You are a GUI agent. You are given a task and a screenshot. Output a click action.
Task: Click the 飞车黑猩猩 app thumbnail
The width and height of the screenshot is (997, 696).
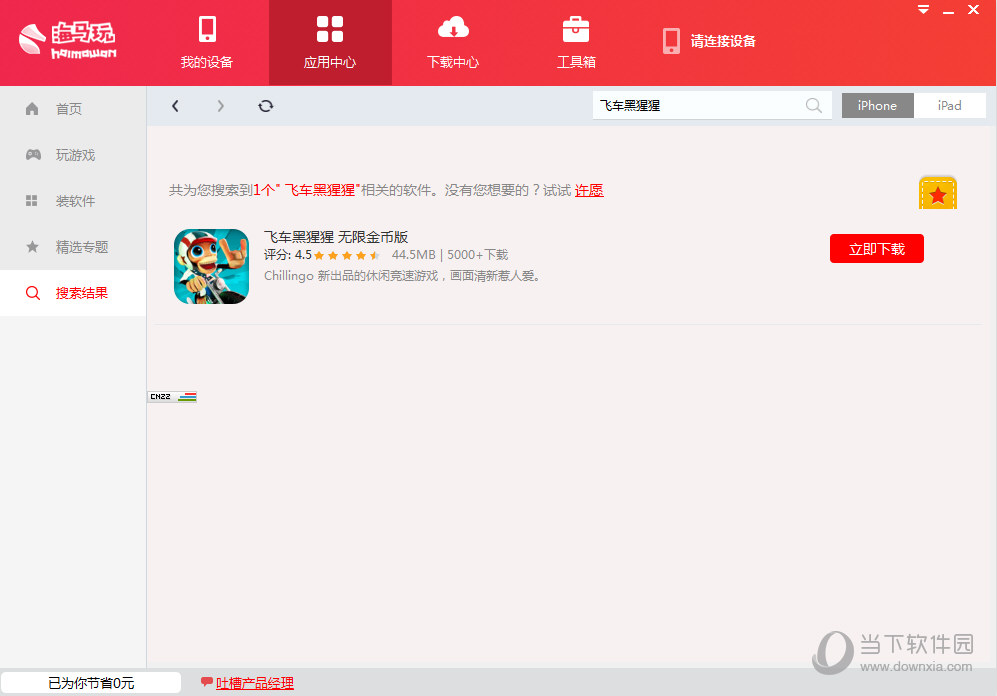pyautogui.click(x=211, y=266)
